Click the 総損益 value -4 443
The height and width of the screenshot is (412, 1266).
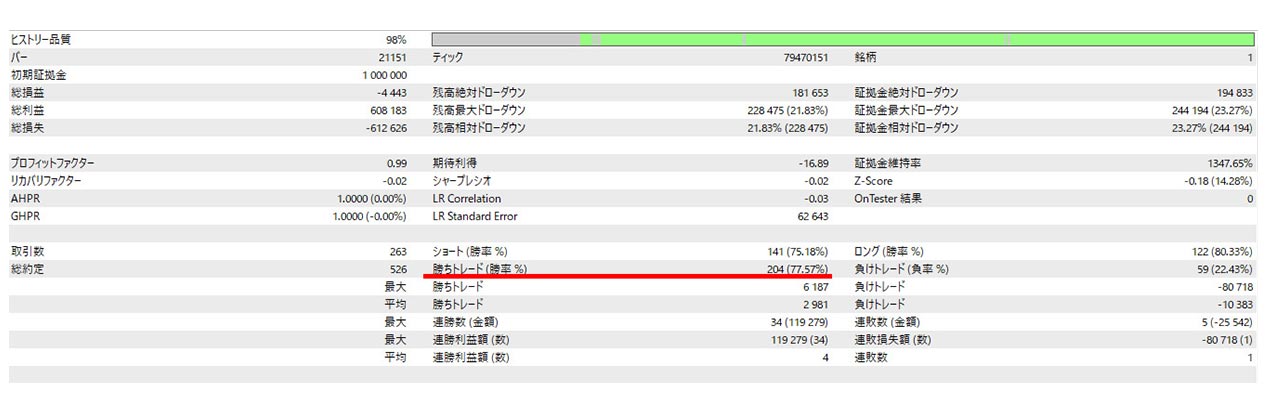tap(387, 93)
